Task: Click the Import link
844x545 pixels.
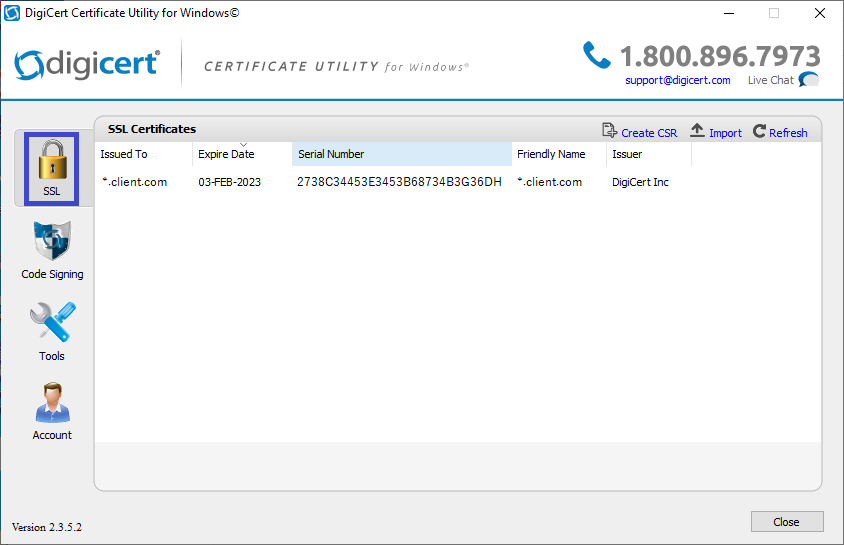Action: (x=725, y=133)
